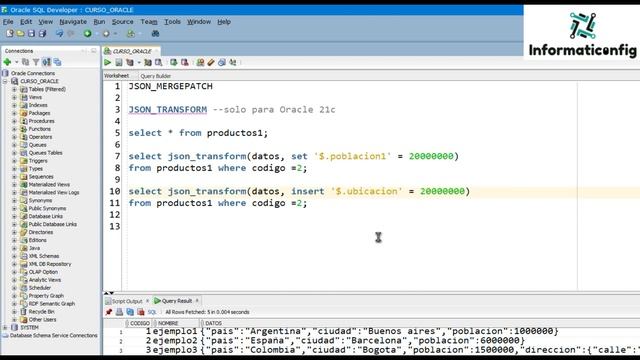640x360 pixels.
Task: Select Other Users in the tree
Action: (42, 320)
